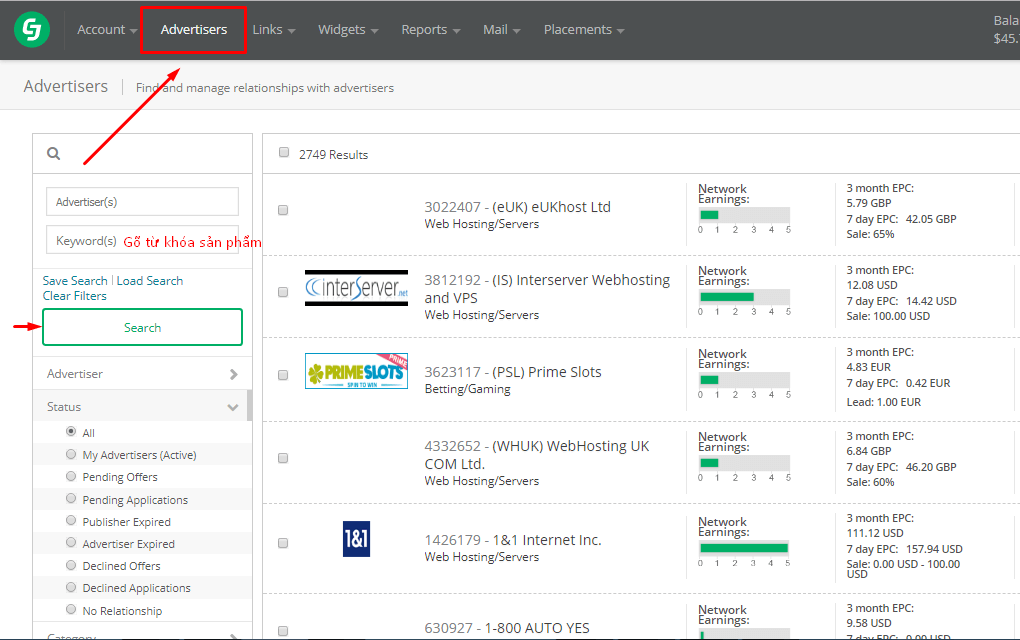Select the Pending Applications radio option
The width and height of the screenshot is (1020, 640).
pos(71,499)
